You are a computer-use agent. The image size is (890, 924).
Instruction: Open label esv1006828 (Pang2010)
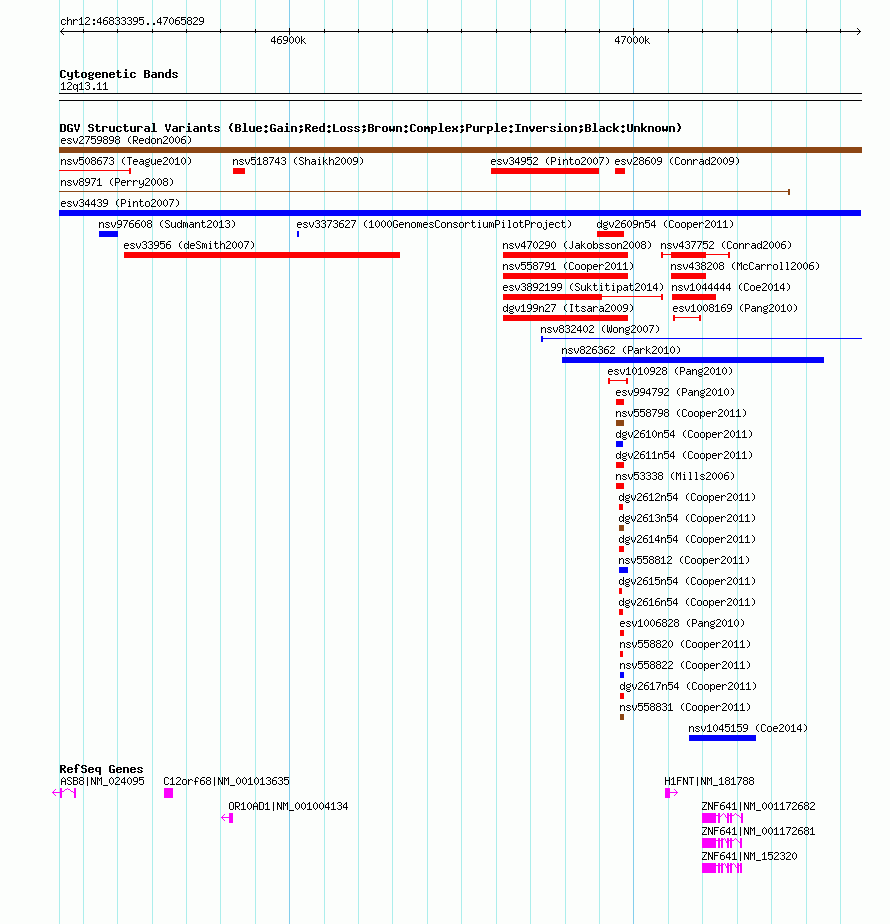pyautogui.click(x=682, y=623)
